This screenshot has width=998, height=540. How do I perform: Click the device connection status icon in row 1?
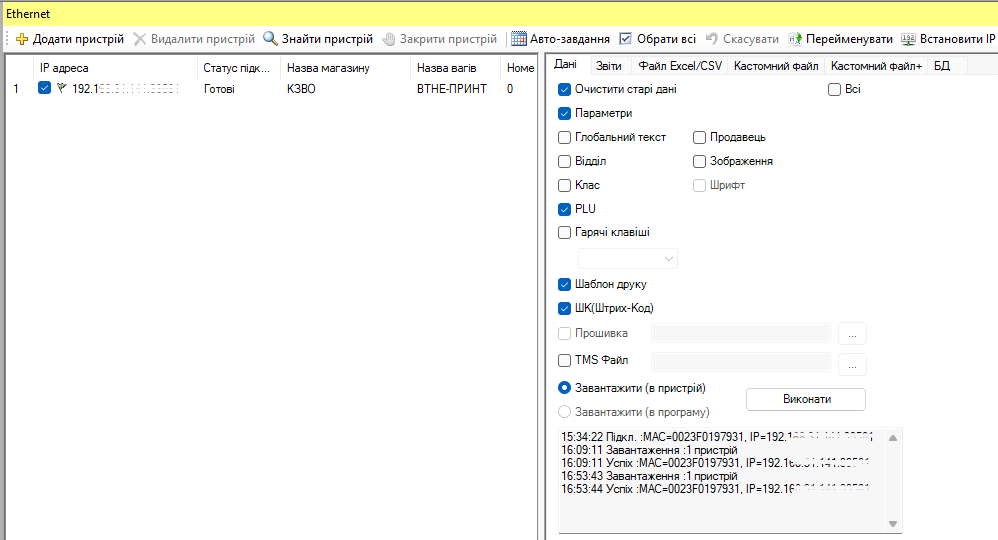tap(61, 88)
